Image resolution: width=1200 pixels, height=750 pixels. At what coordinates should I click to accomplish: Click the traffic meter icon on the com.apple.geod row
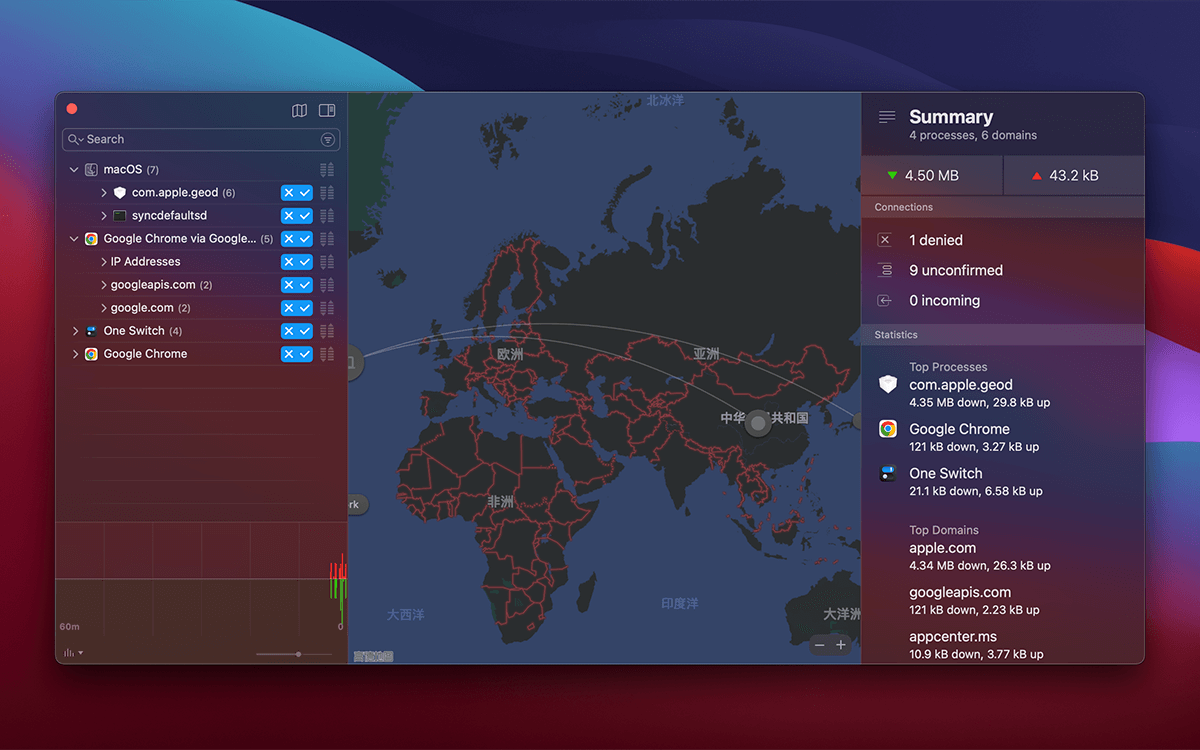click(x=327, y=193)
